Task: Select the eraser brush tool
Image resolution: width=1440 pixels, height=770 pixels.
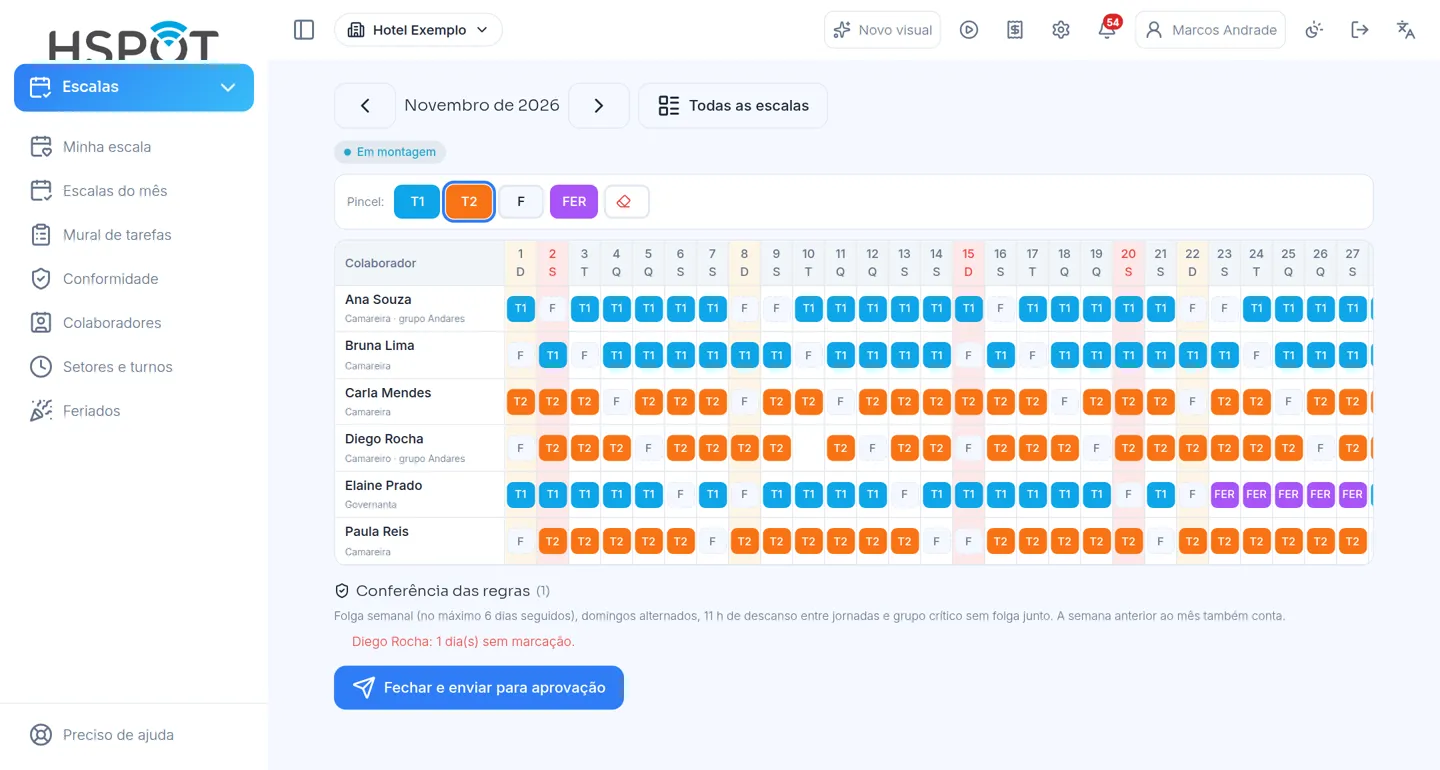Action: [x=627, y=201]
